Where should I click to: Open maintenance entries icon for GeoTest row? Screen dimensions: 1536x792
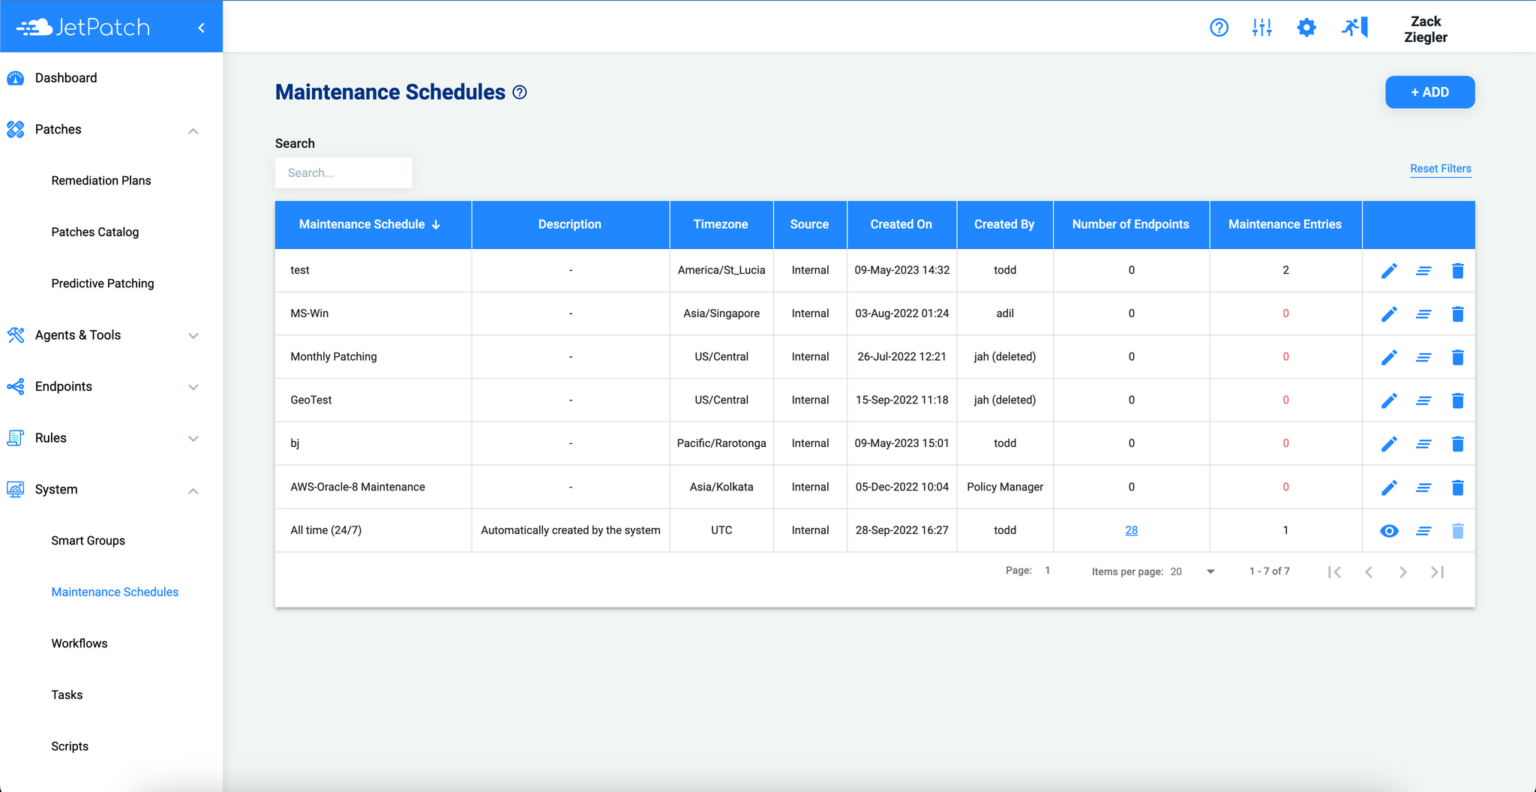tap(1423, 400)
